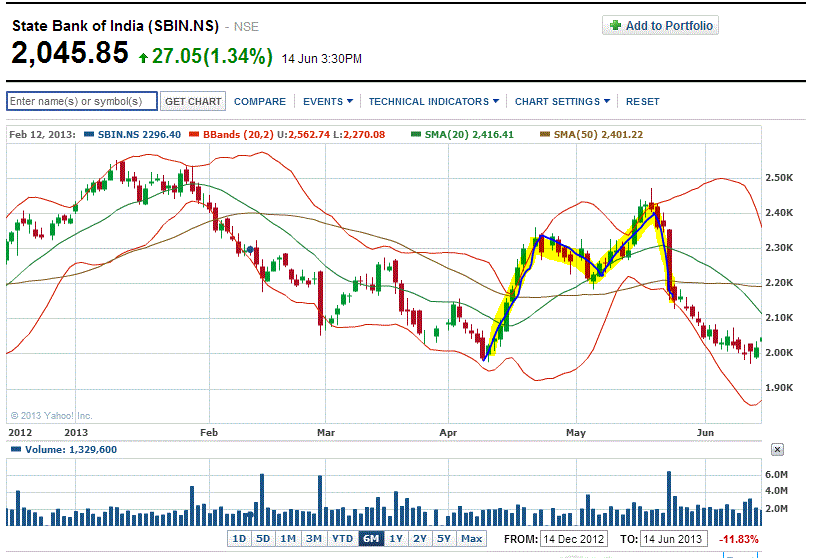
Task: Click the Volume blue legend marker
Action: (x=16, y=449)
